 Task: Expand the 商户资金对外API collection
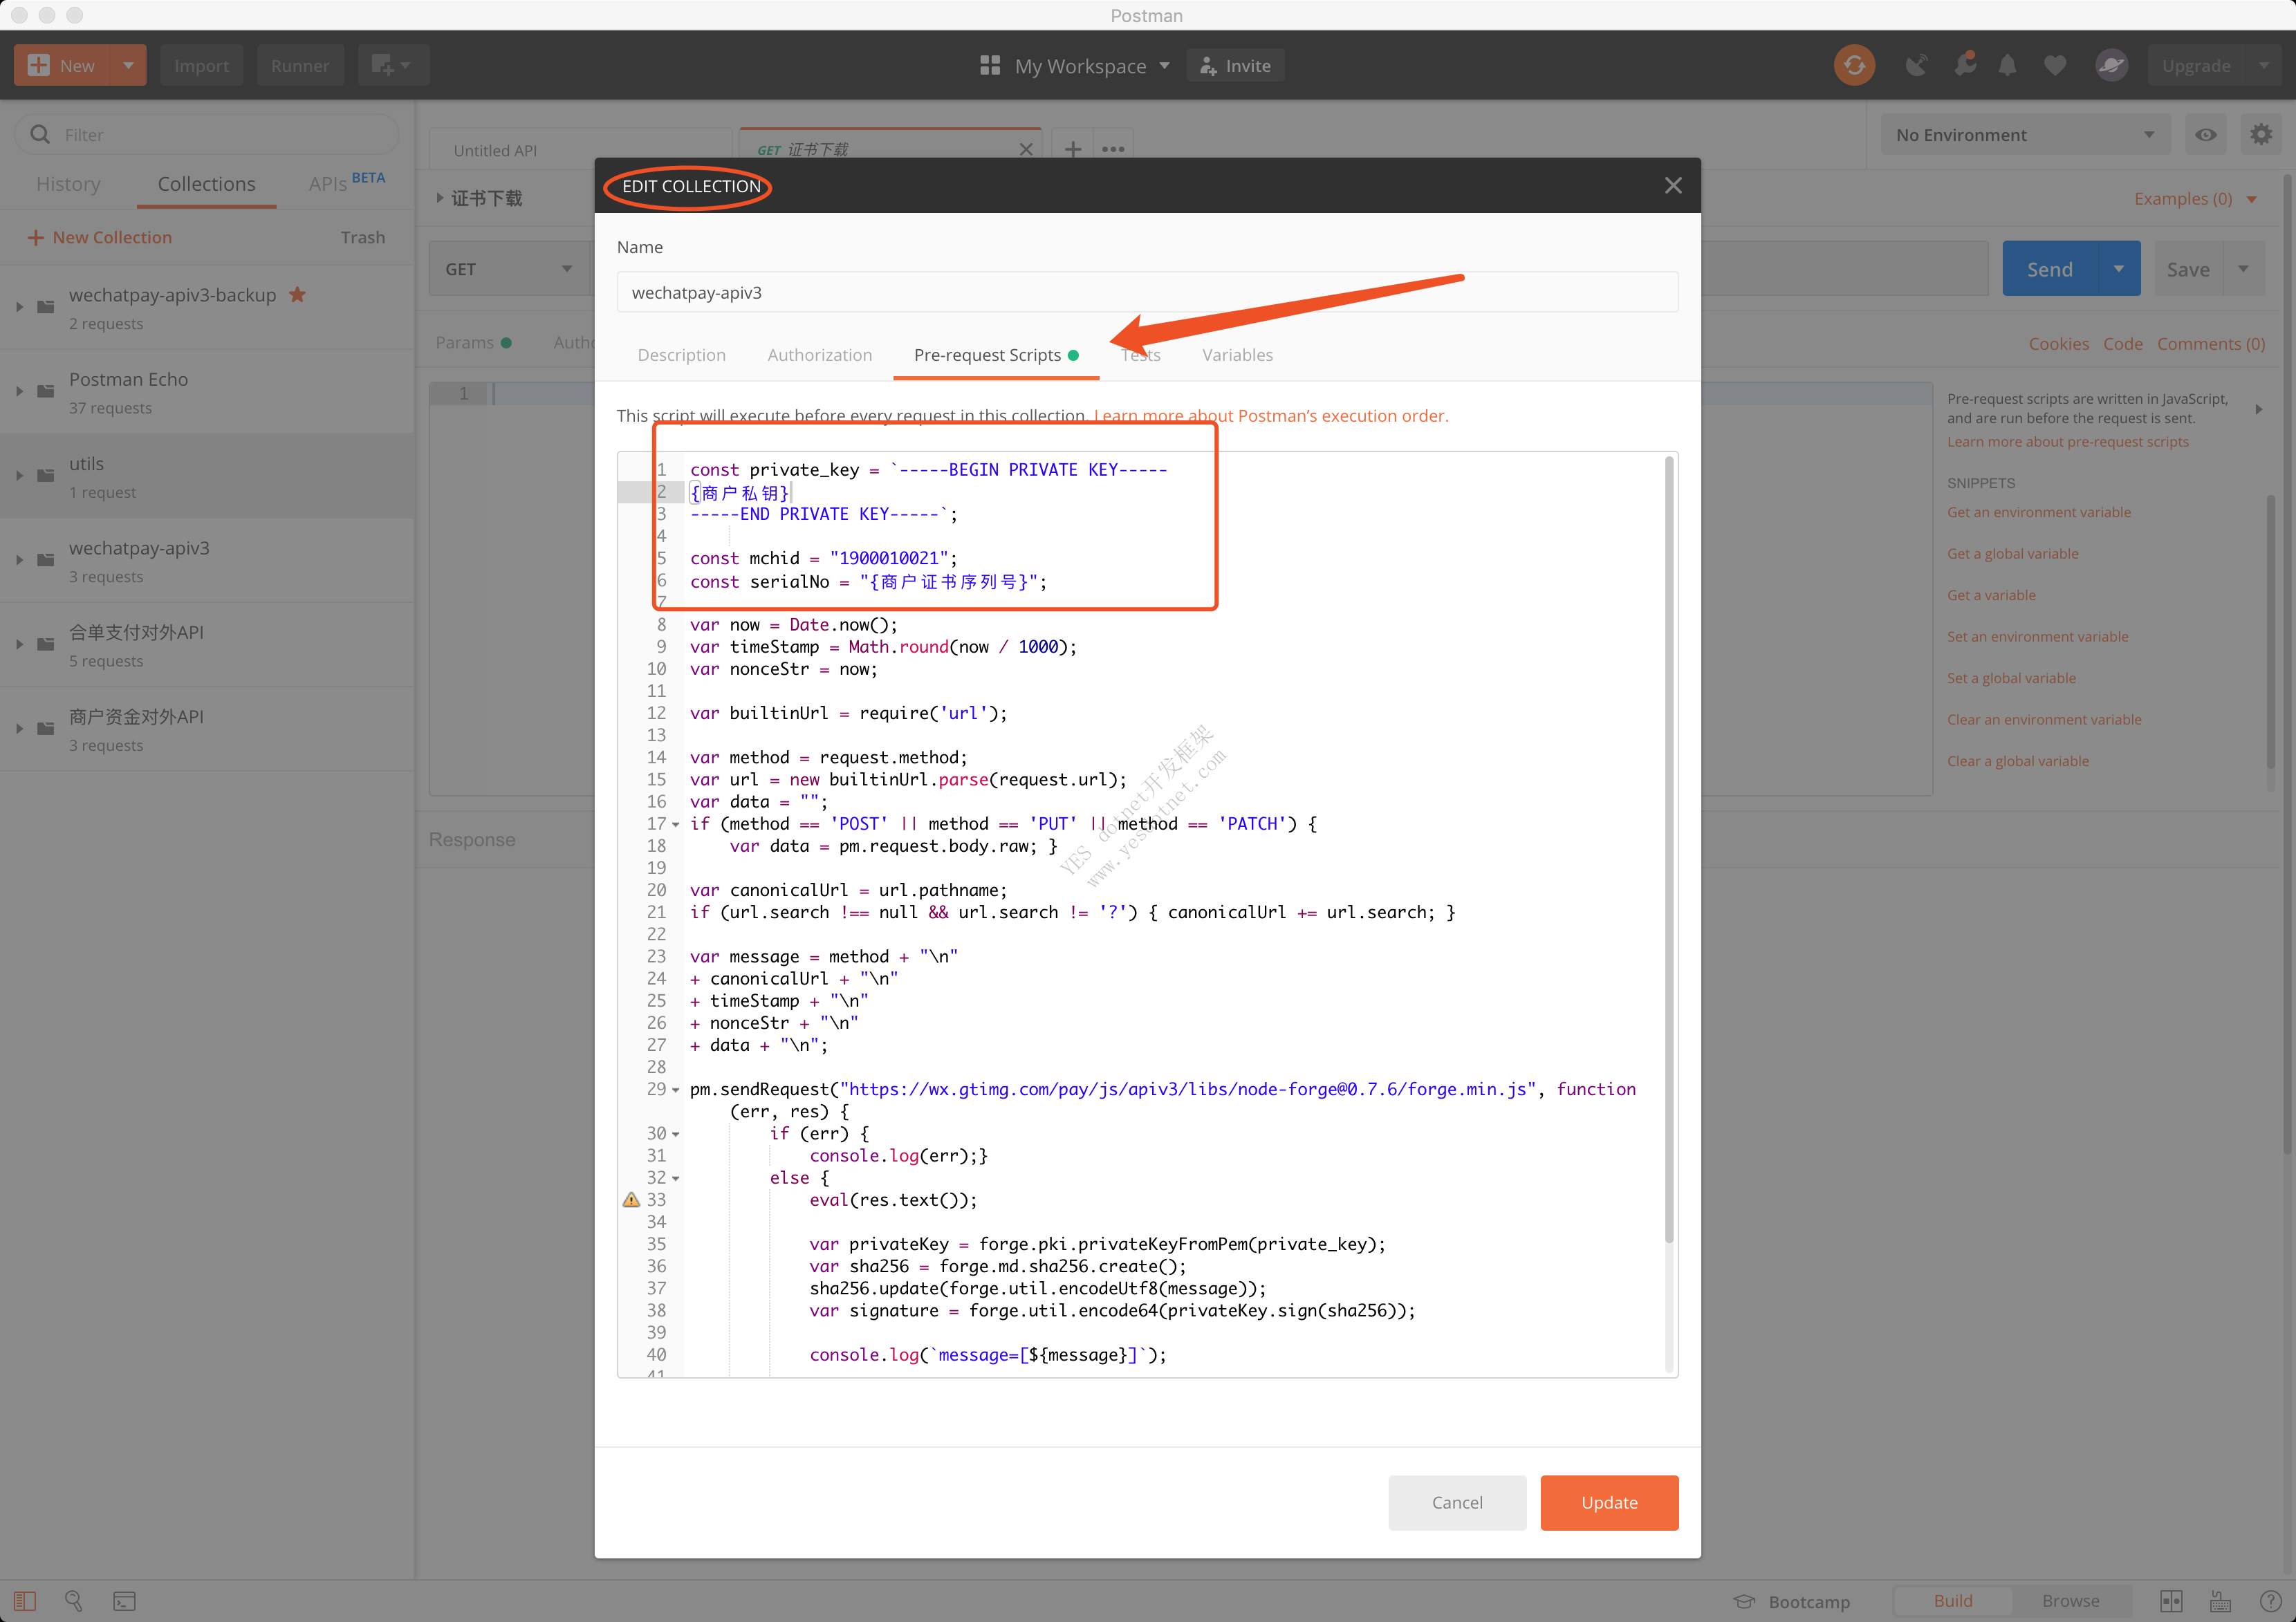click(x=19, y=728)
